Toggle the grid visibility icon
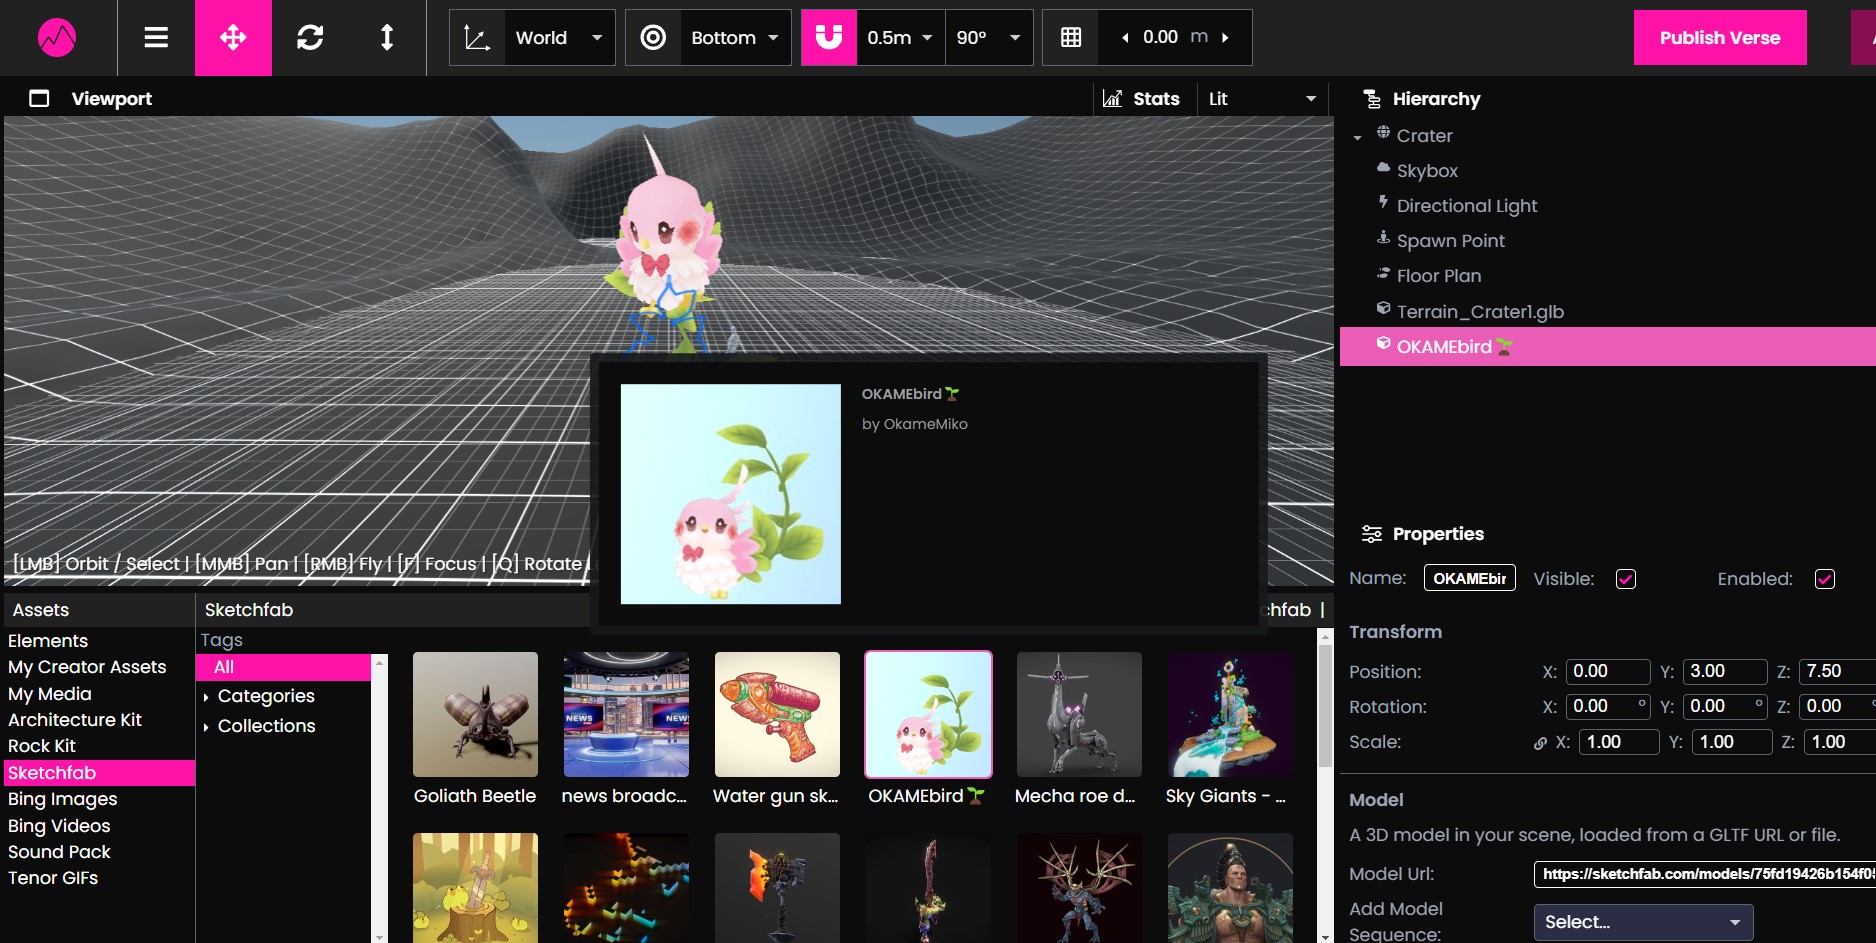 coord(1071,38)
